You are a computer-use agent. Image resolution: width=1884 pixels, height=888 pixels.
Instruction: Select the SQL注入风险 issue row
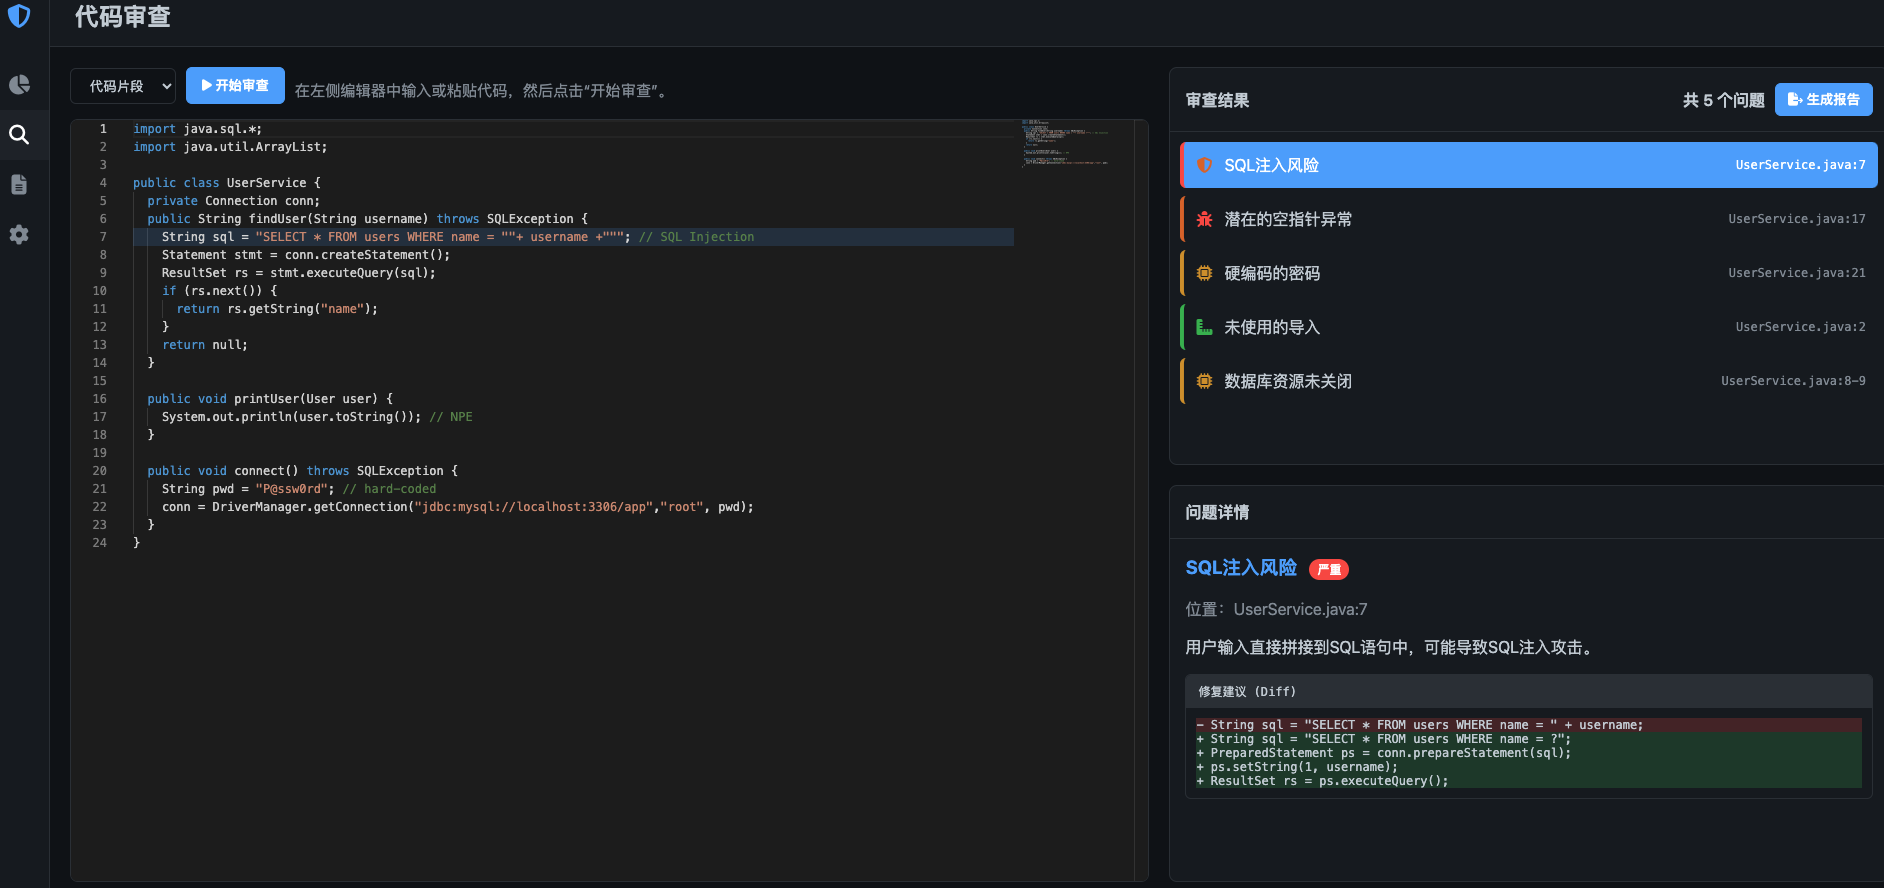click(x=1528, y=165)
